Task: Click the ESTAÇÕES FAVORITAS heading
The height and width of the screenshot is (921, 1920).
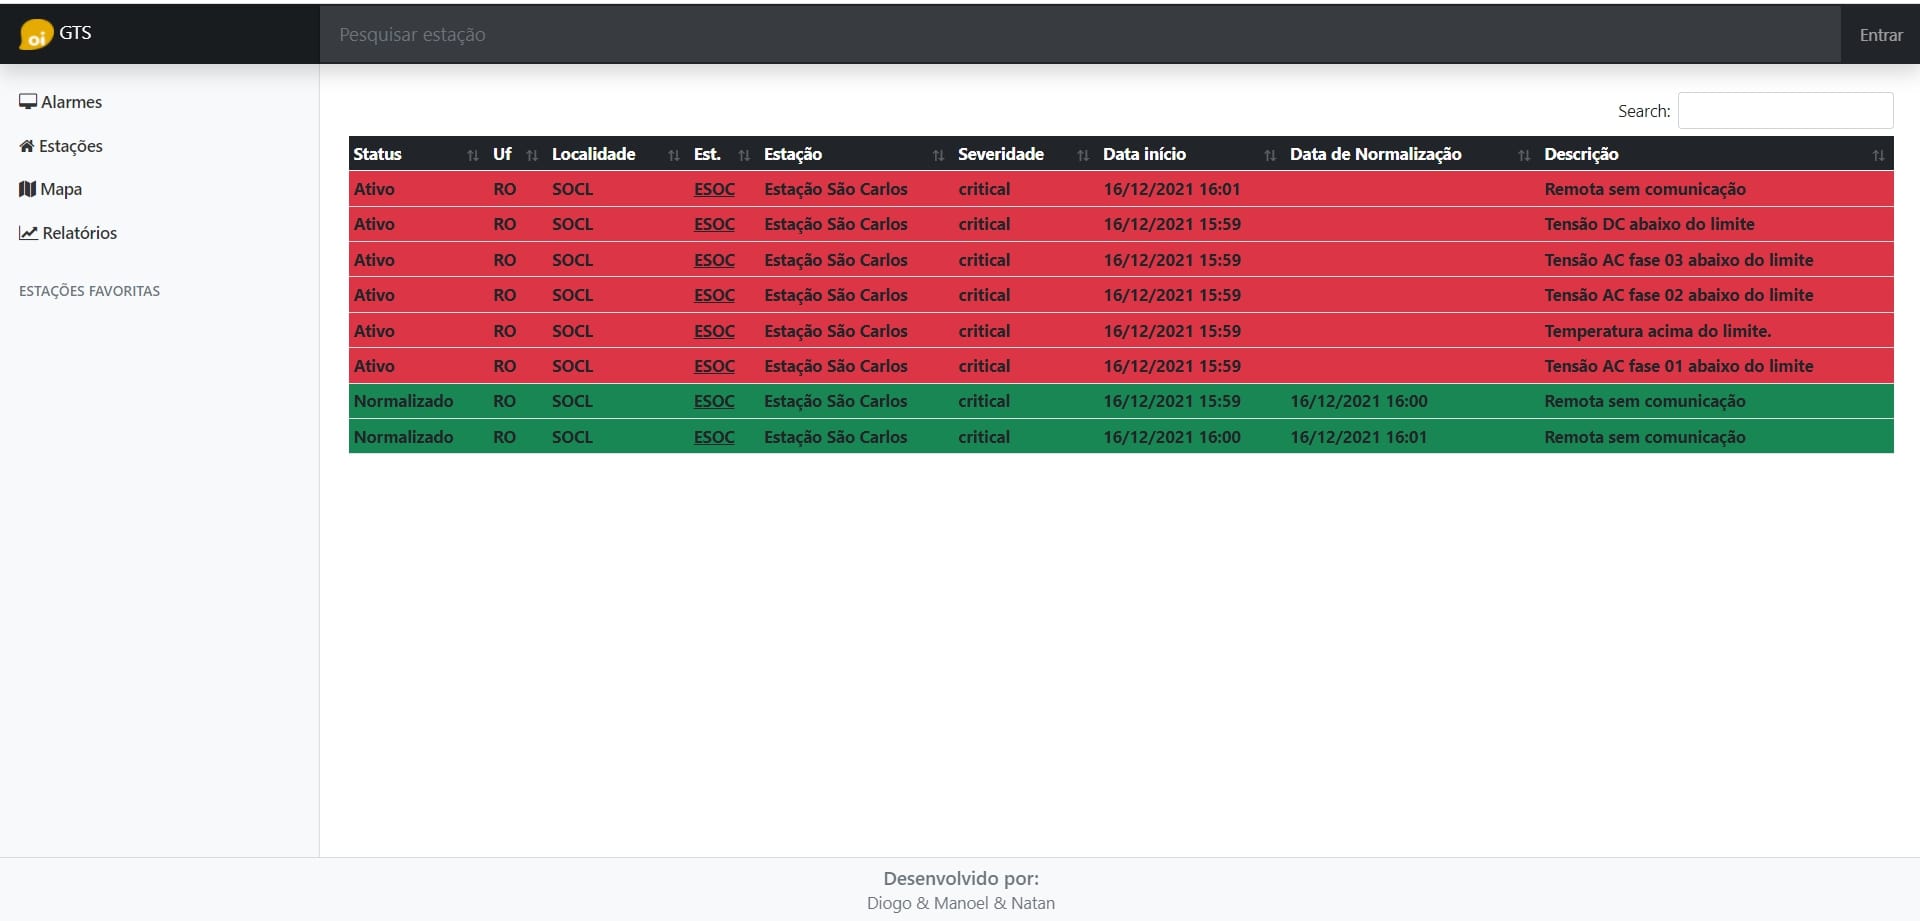Action: [x=89, y=291]
